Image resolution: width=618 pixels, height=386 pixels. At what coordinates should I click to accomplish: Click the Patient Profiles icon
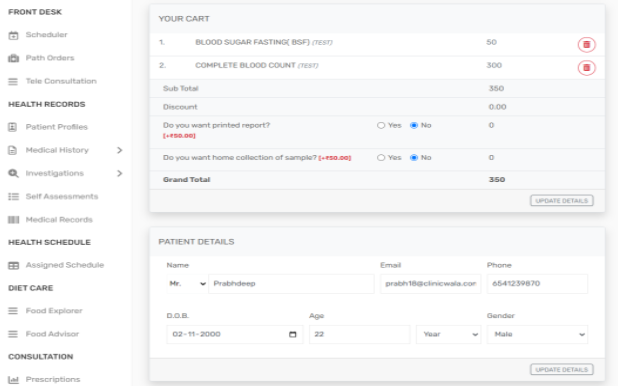tap(13, 127)
